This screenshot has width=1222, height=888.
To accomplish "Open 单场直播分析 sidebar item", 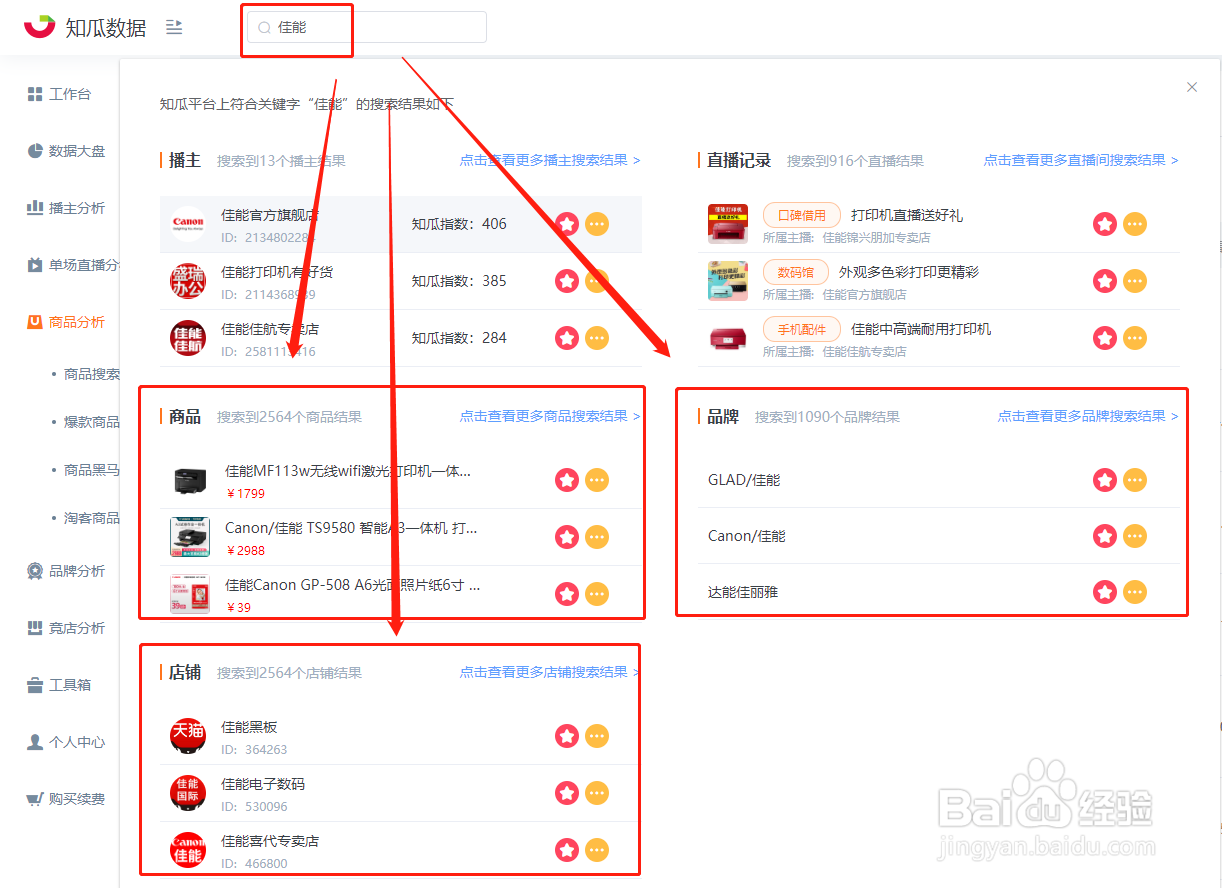I will tap(72, 265).
